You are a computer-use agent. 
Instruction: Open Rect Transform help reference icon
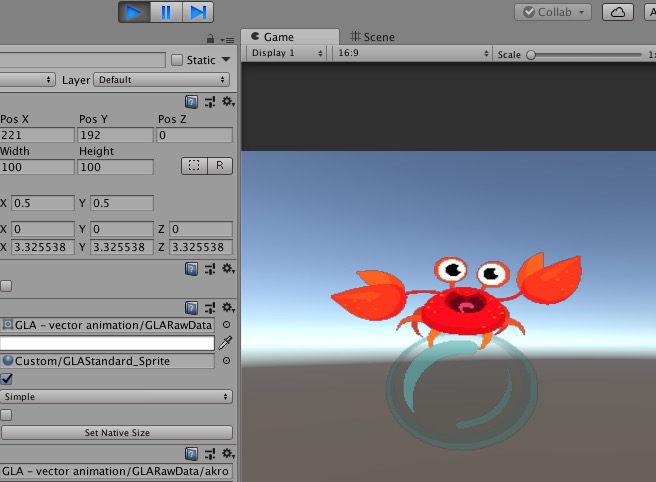click(x=191, y=102)
